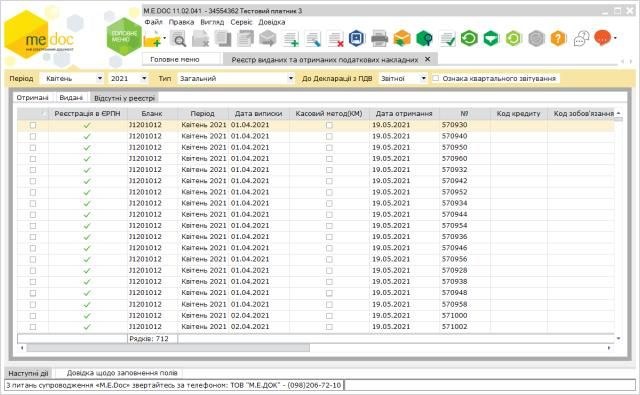Click the orange box import icon
The height and width of the screenshot is (395, 640).
402,39
